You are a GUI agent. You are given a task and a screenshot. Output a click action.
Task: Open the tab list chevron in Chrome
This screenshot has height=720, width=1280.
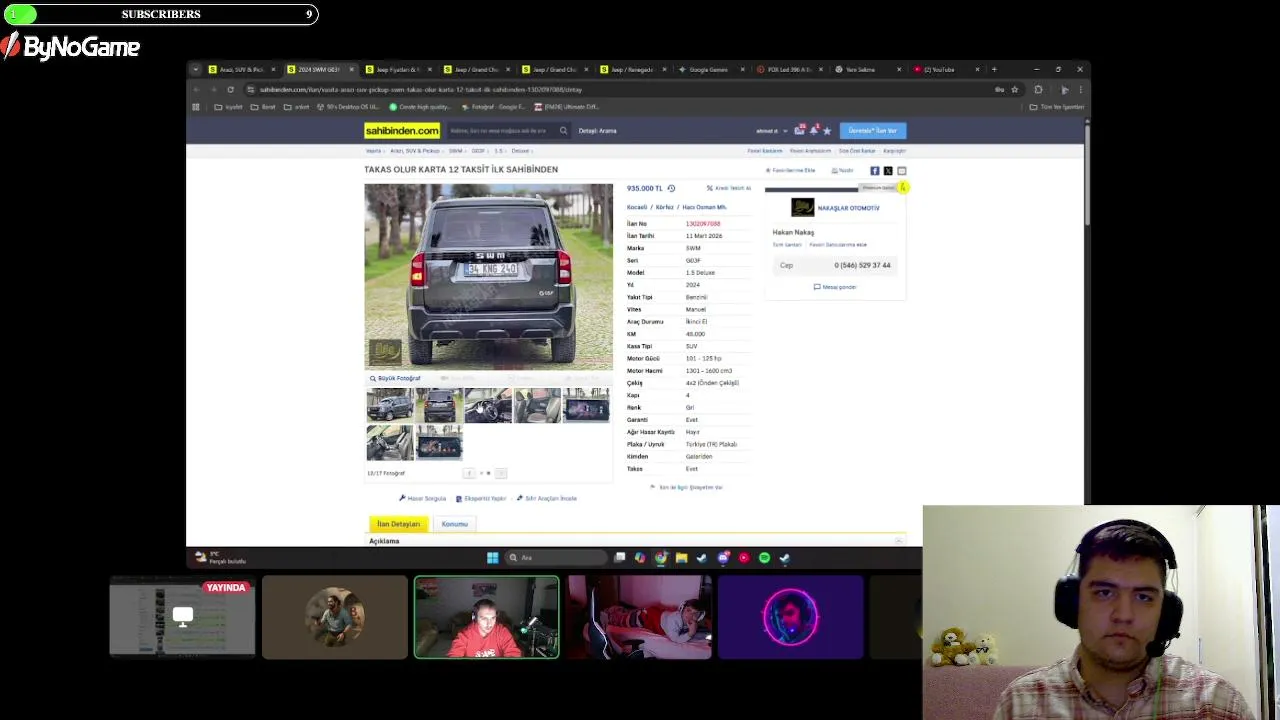point(196,69)
